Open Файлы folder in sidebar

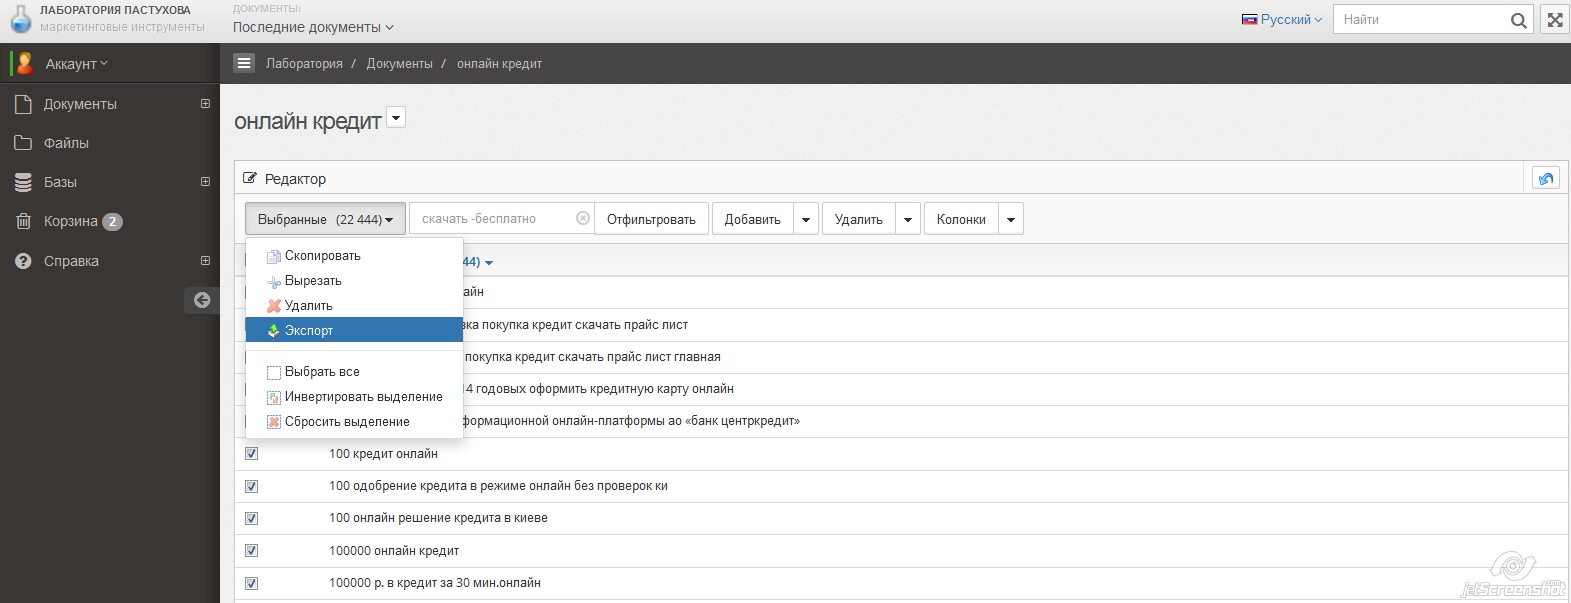click(66, 143)
